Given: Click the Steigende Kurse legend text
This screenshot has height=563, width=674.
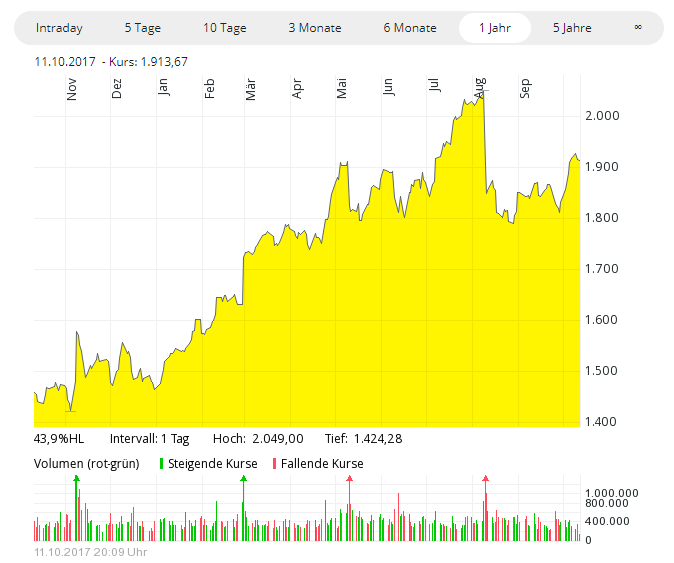Looking at the screenshot, I should [x=213, y=464].
